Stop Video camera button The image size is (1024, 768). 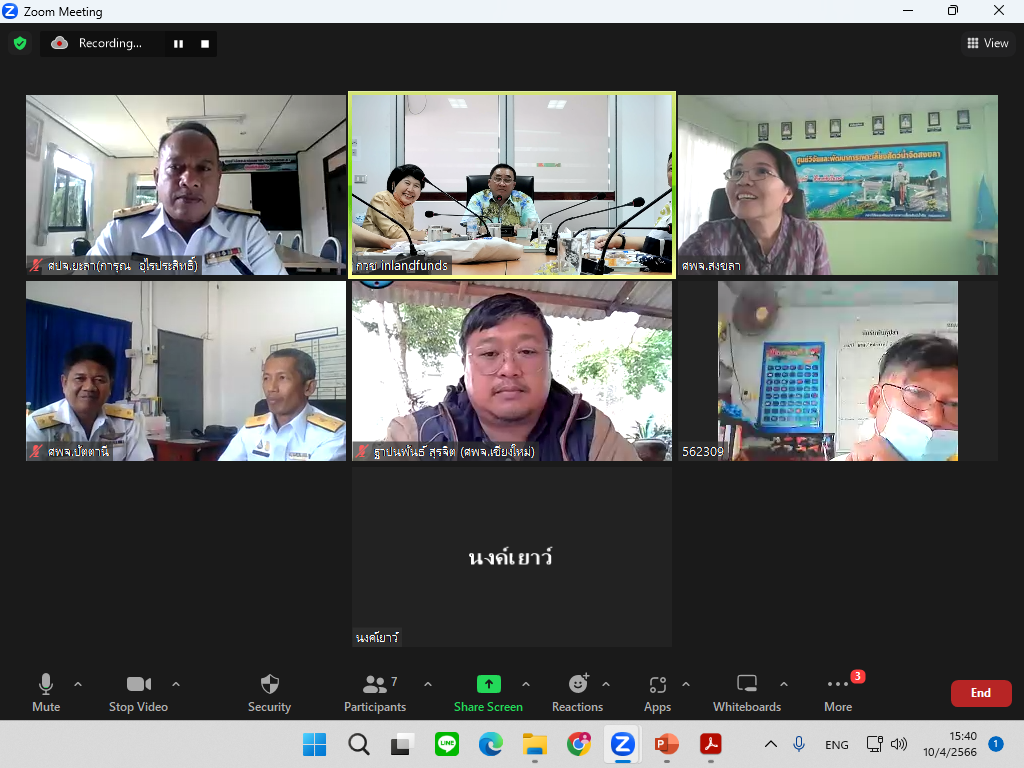point(138,693)
